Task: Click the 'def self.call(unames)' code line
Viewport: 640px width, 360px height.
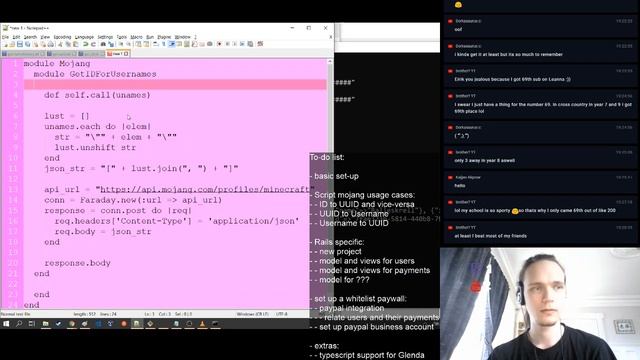Action: (x=97, y=95)
